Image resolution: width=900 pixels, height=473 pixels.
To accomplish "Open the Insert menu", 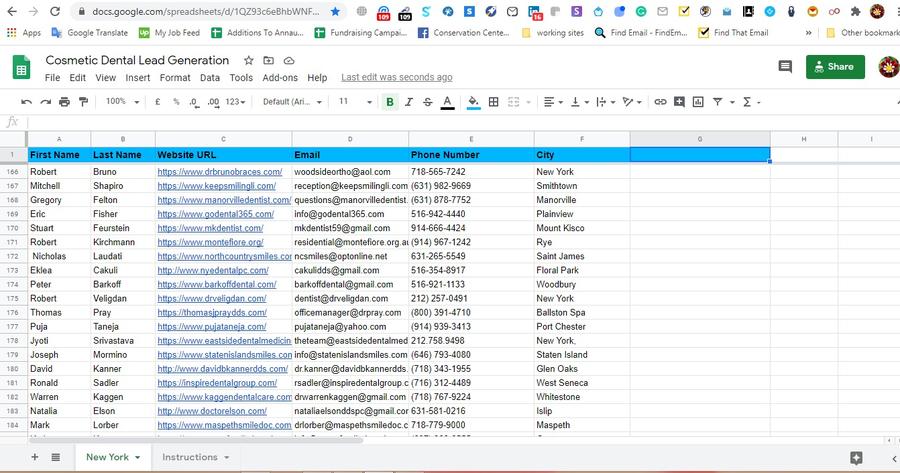I will click(138, 77).
